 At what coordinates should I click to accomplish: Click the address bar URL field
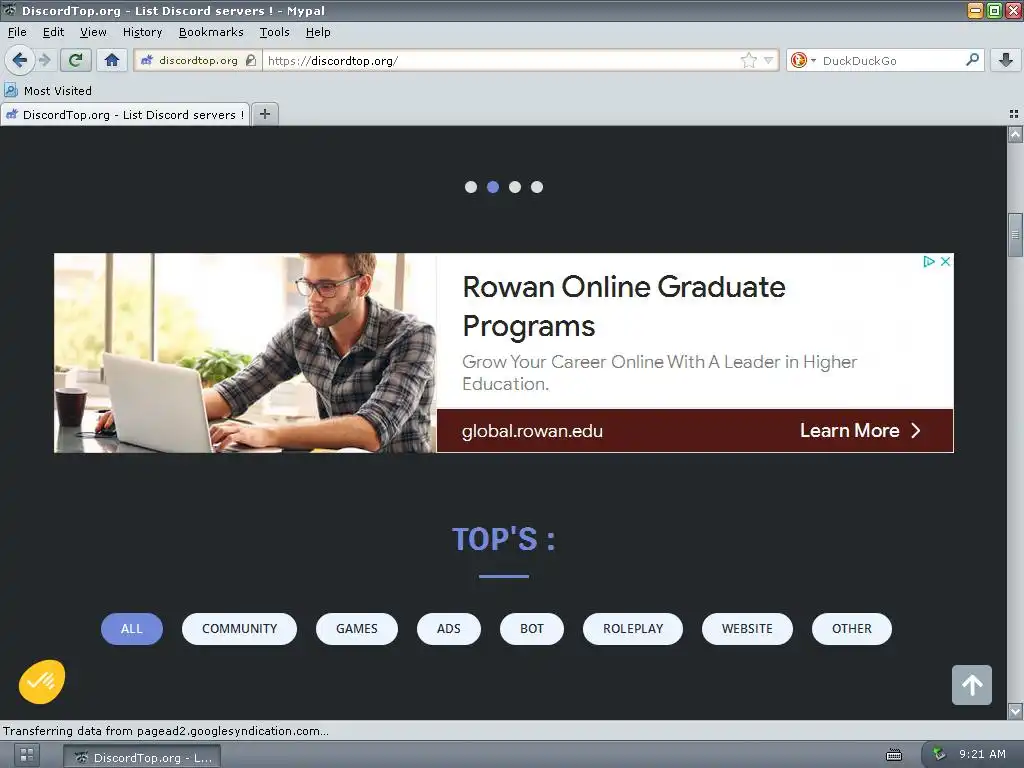click(x=500, y=61)
